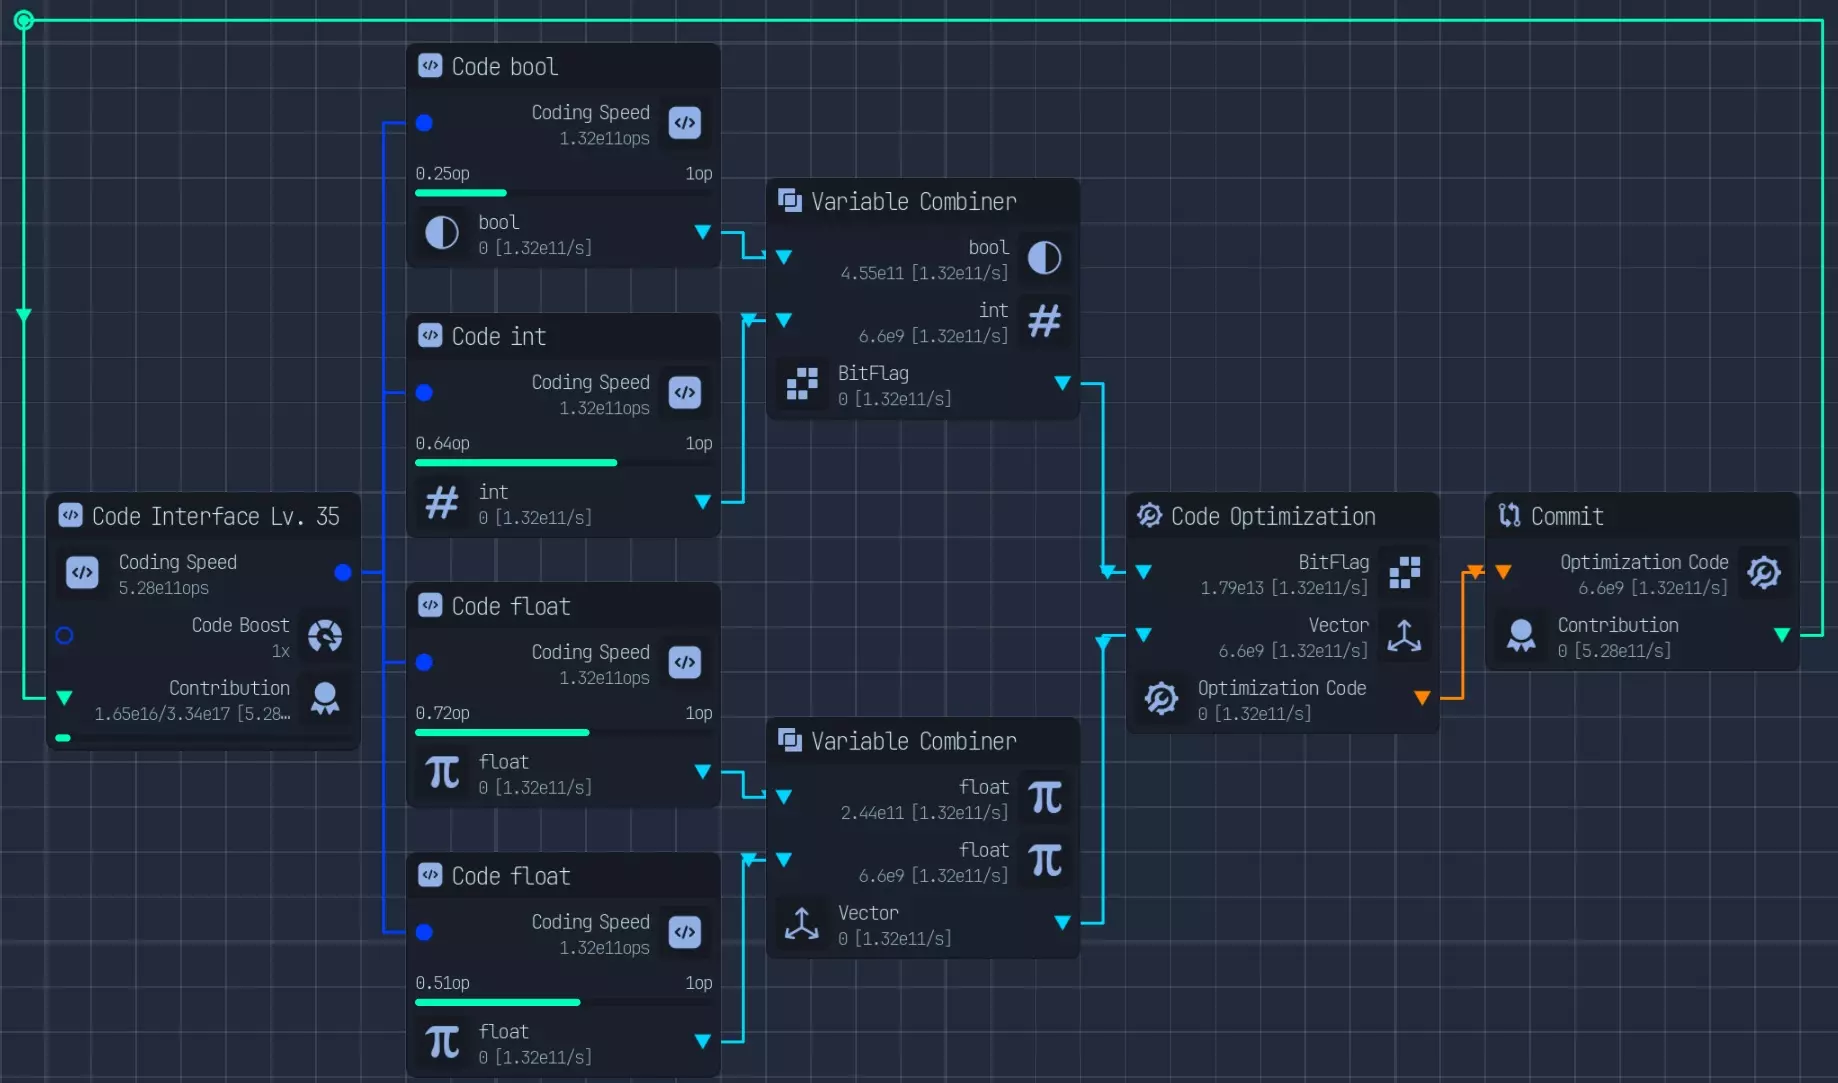Select the 'Code Optimization' node title
The image size is (1838, 1083).
tap(1273, 516)
